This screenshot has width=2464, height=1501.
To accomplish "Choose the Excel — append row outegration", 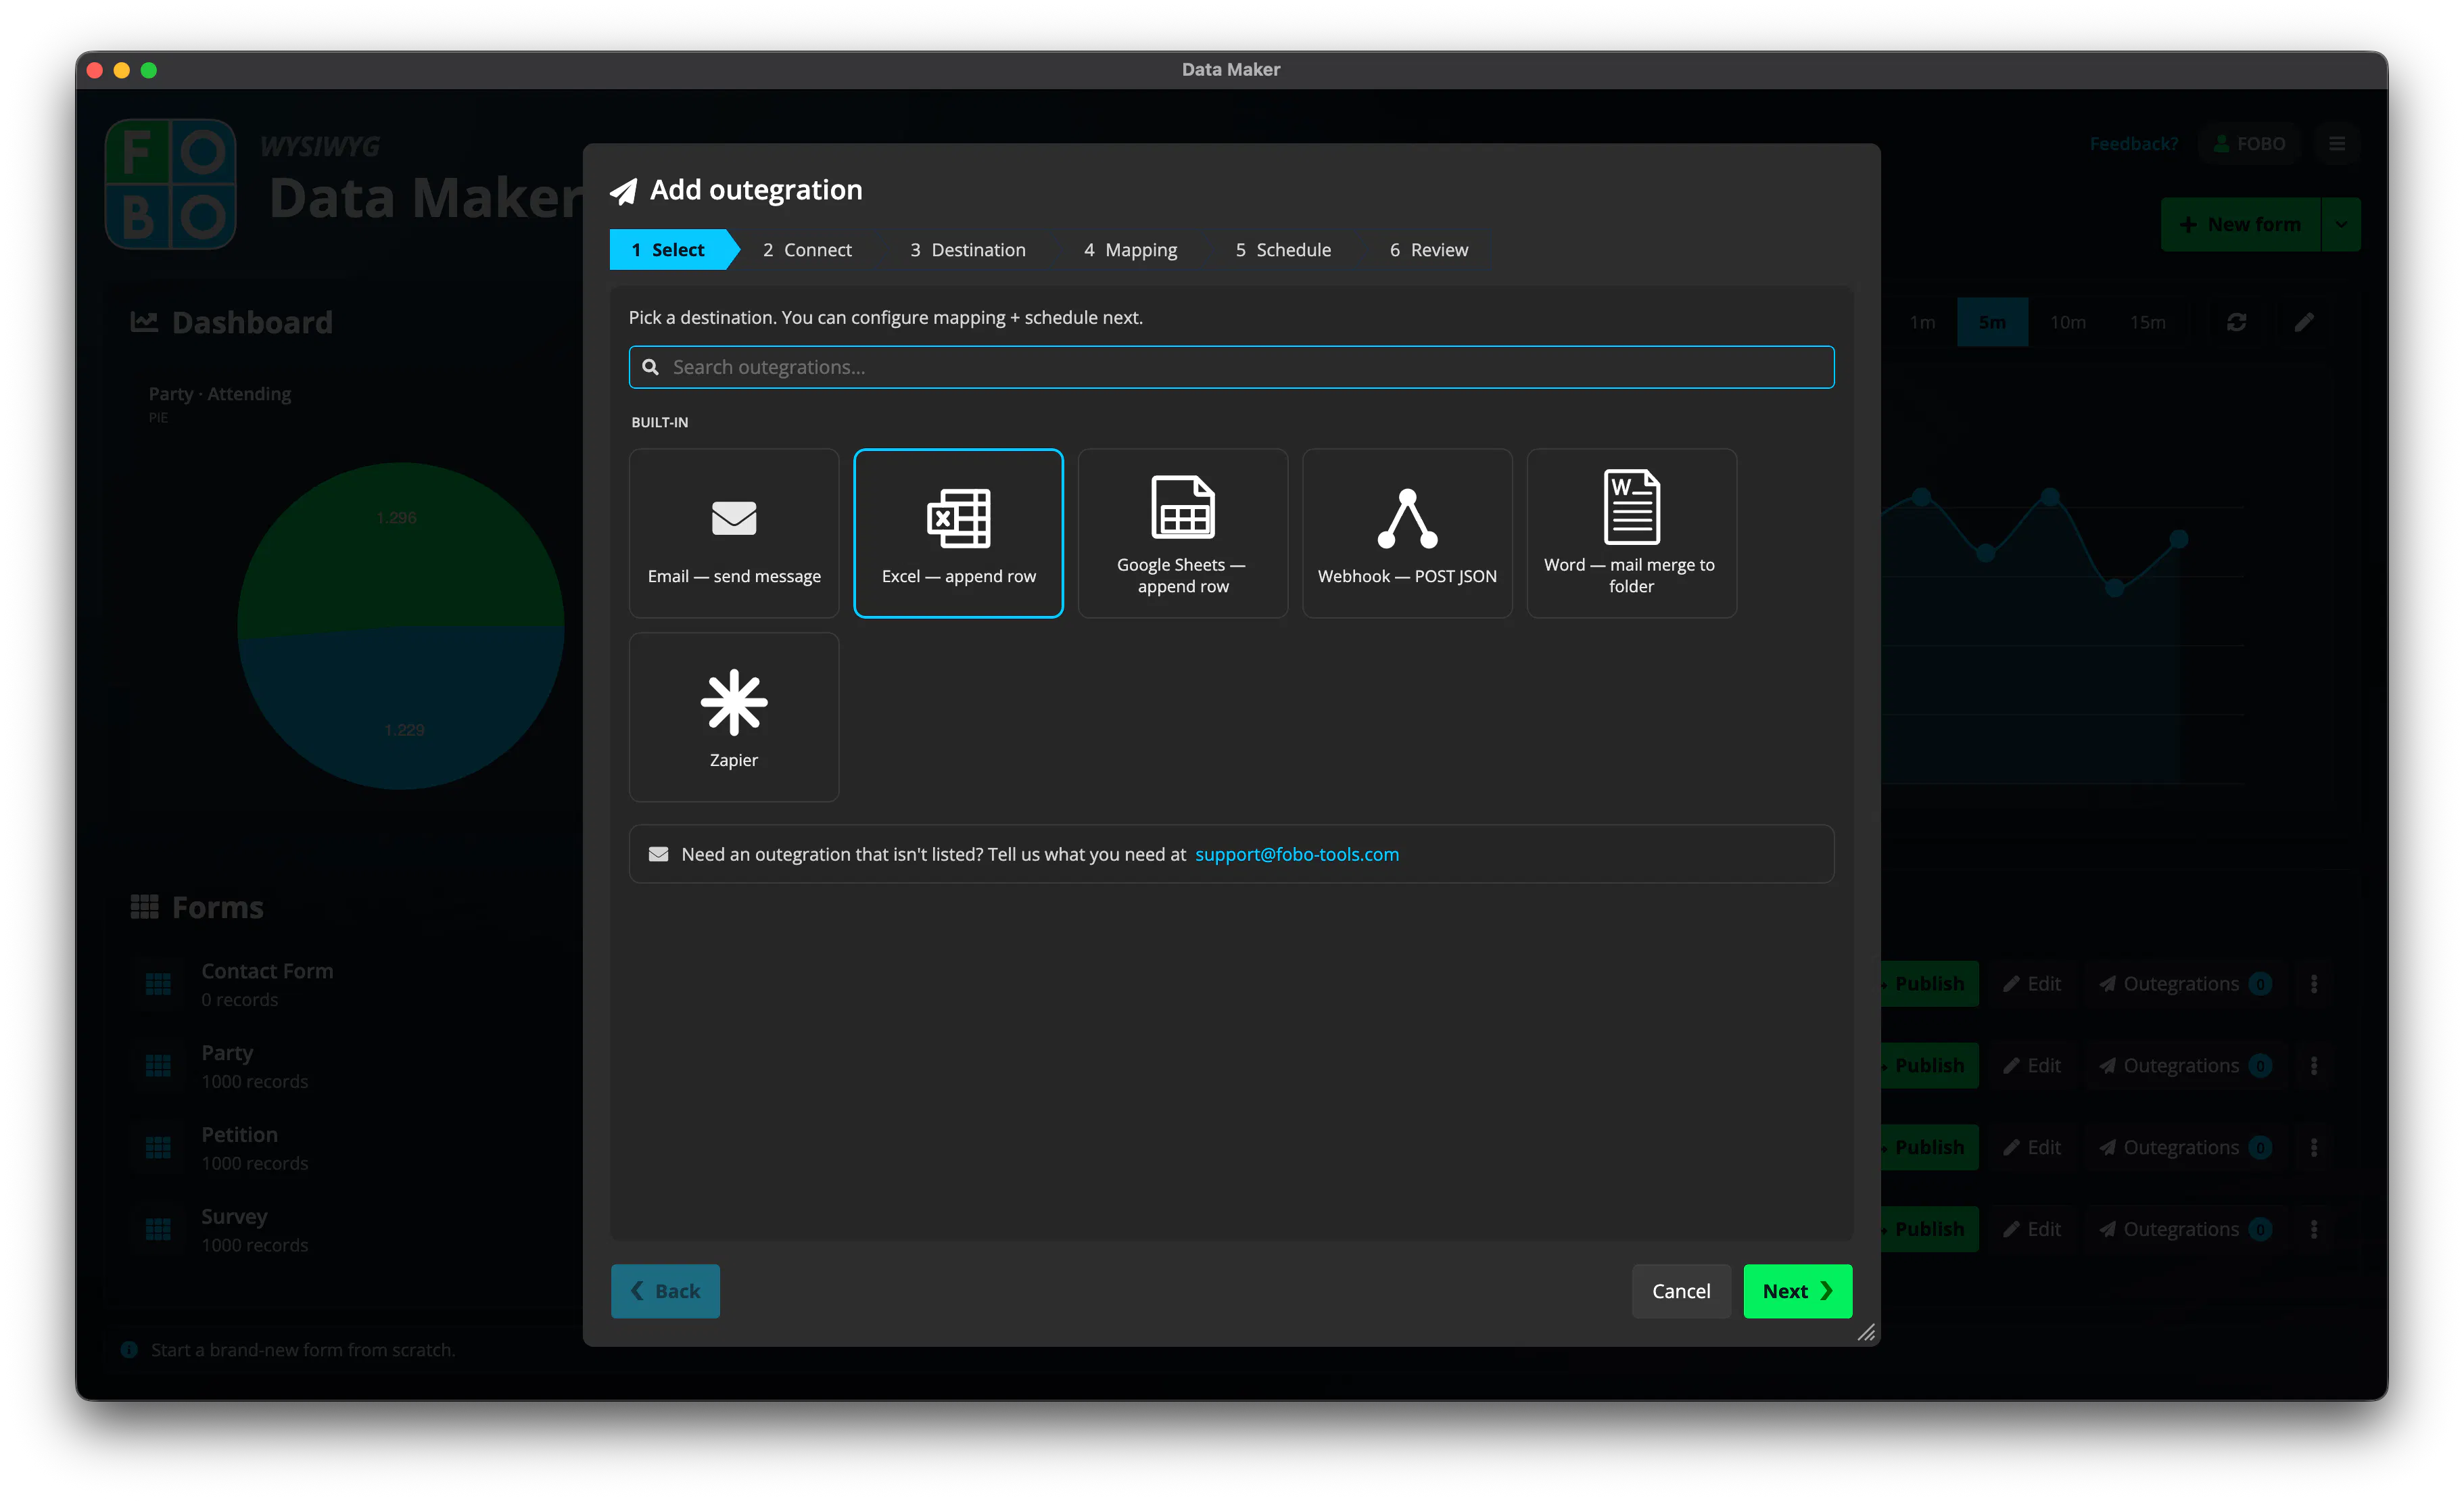I will click(958, 533).
